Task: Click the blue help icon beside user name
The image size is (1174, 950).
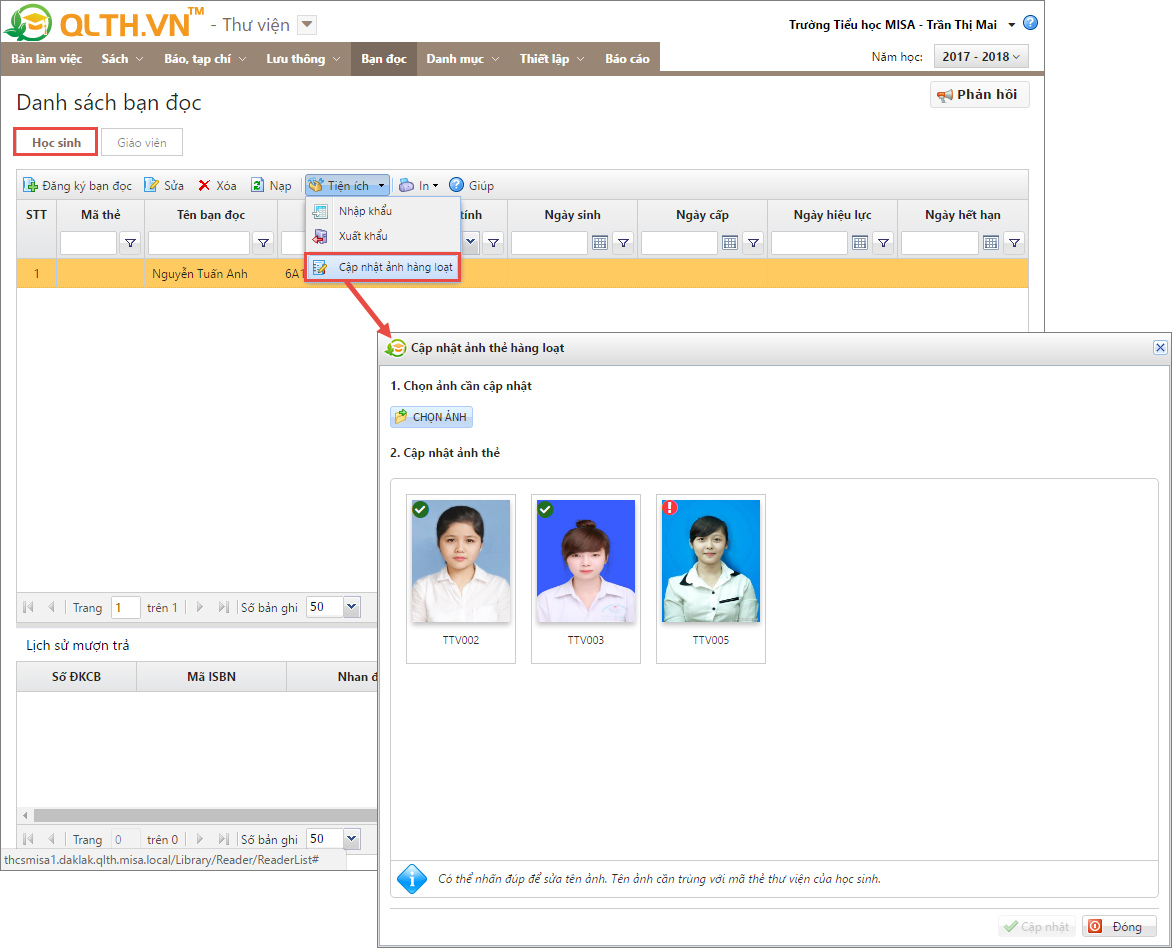Action: point(1030,23)
